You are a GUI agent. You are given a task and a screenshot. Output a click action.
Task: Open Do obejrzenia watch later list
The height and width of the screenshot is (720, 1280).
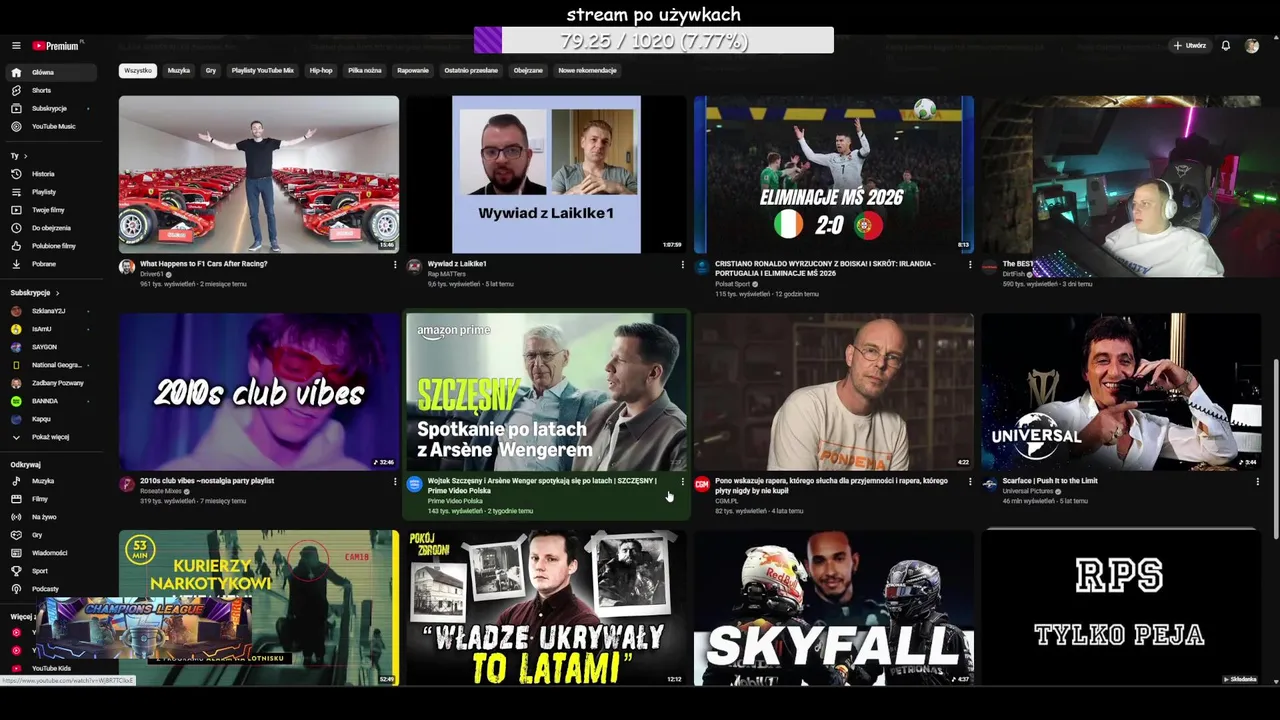(x=50, y=228)
